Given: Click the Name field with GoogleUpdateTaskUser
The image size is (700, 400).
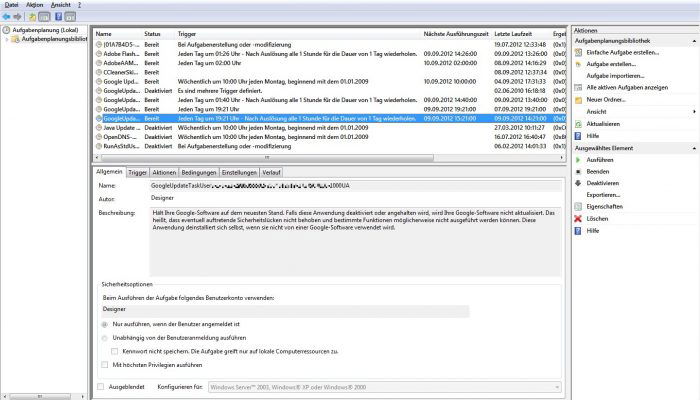Looking at the screenshot, I should 355,186.
